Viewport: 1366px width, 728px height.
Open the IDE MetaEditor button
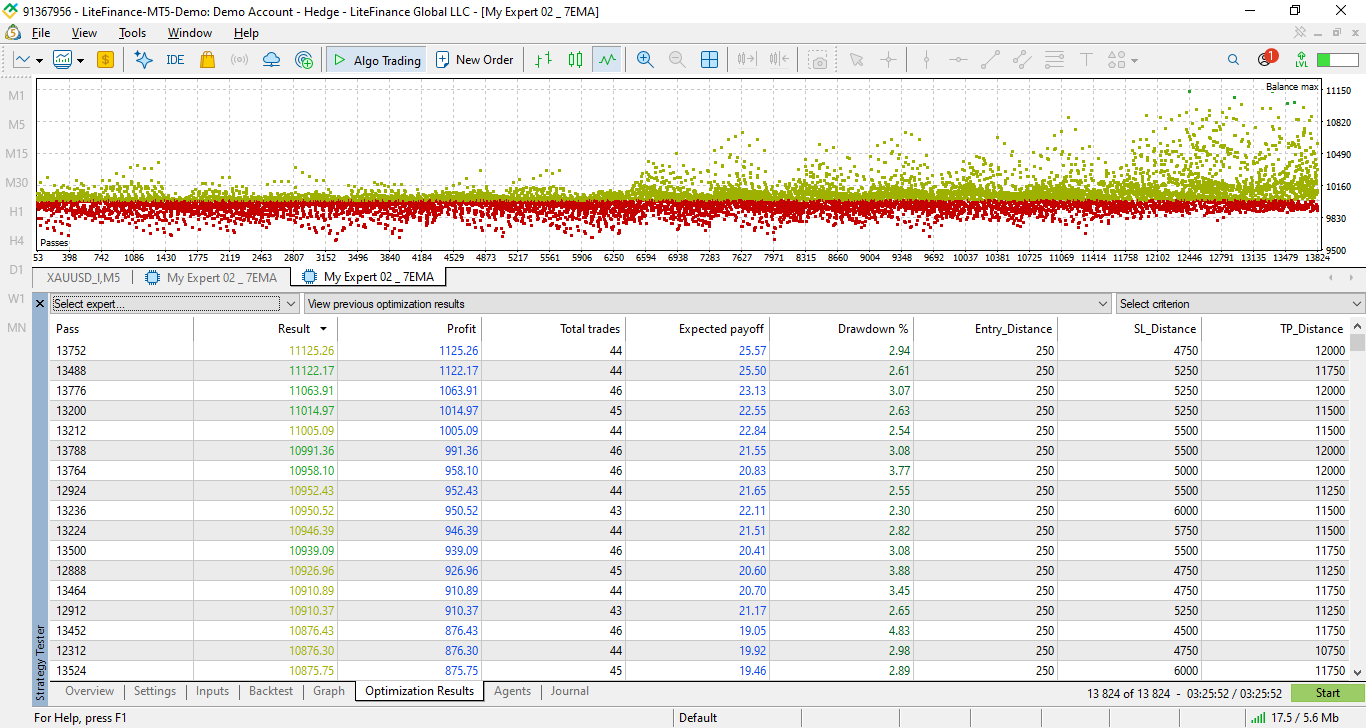click(175, 60)
